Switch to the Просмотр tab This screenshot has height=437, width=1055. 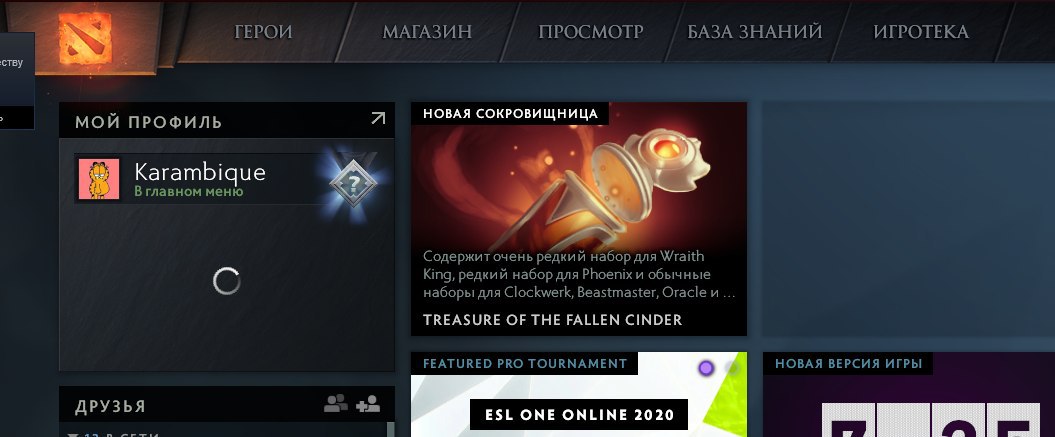(591, 32)
